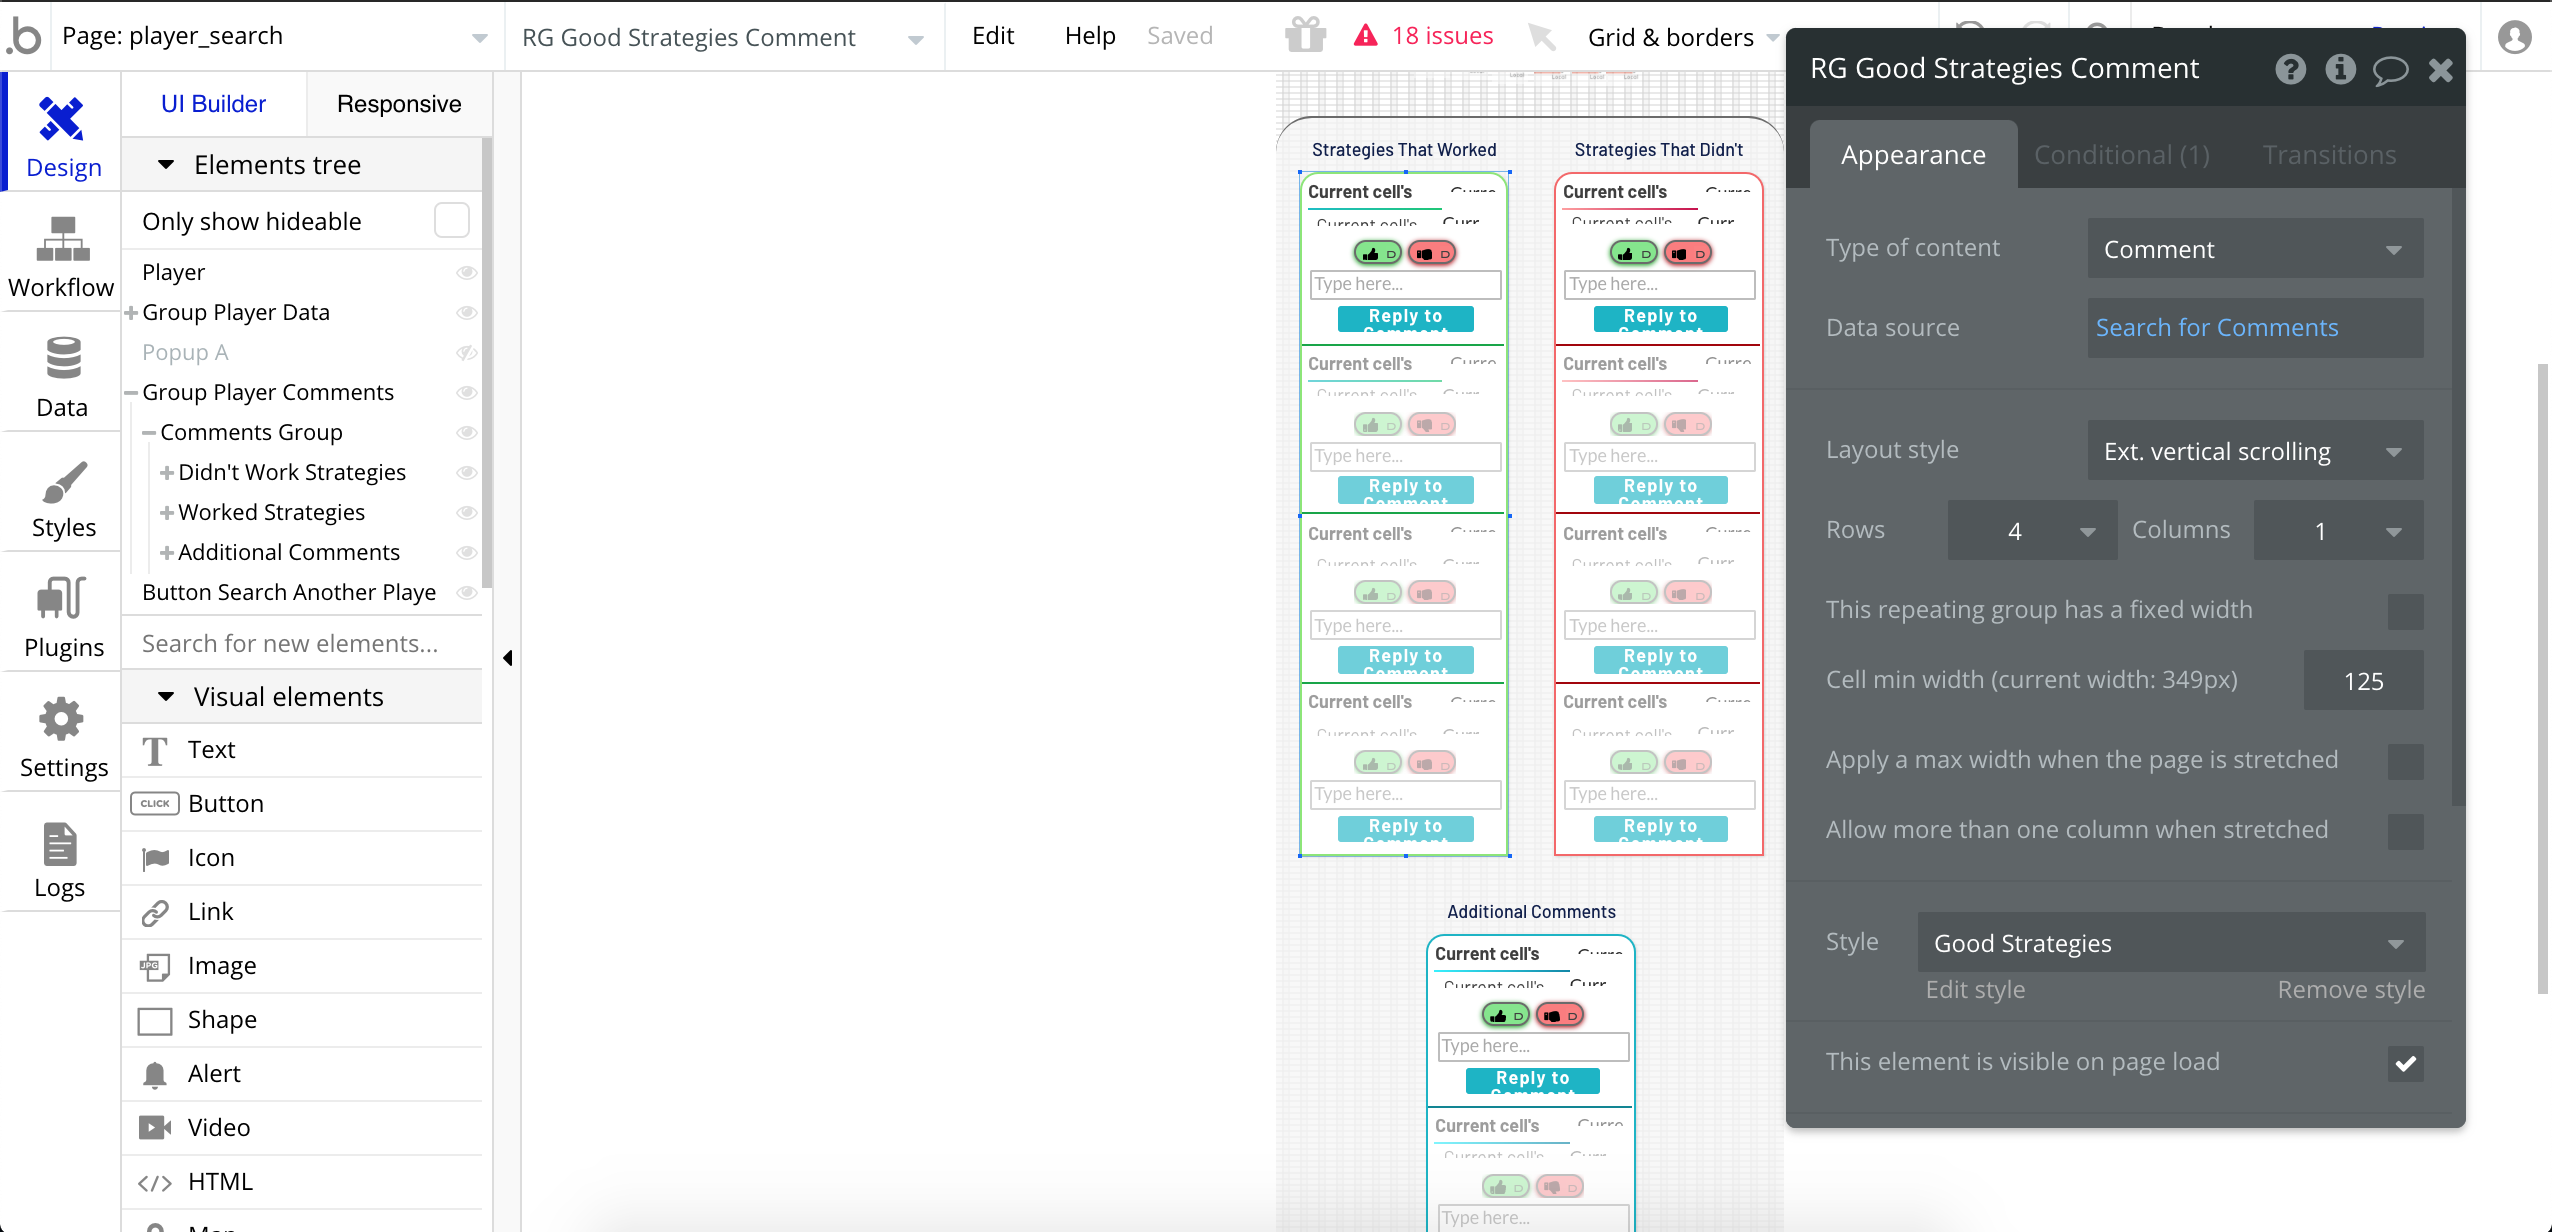2552x1232 pixels.
Task: Uncheck 'This element is visible on page load'
Action: tap(2405, 1063)
